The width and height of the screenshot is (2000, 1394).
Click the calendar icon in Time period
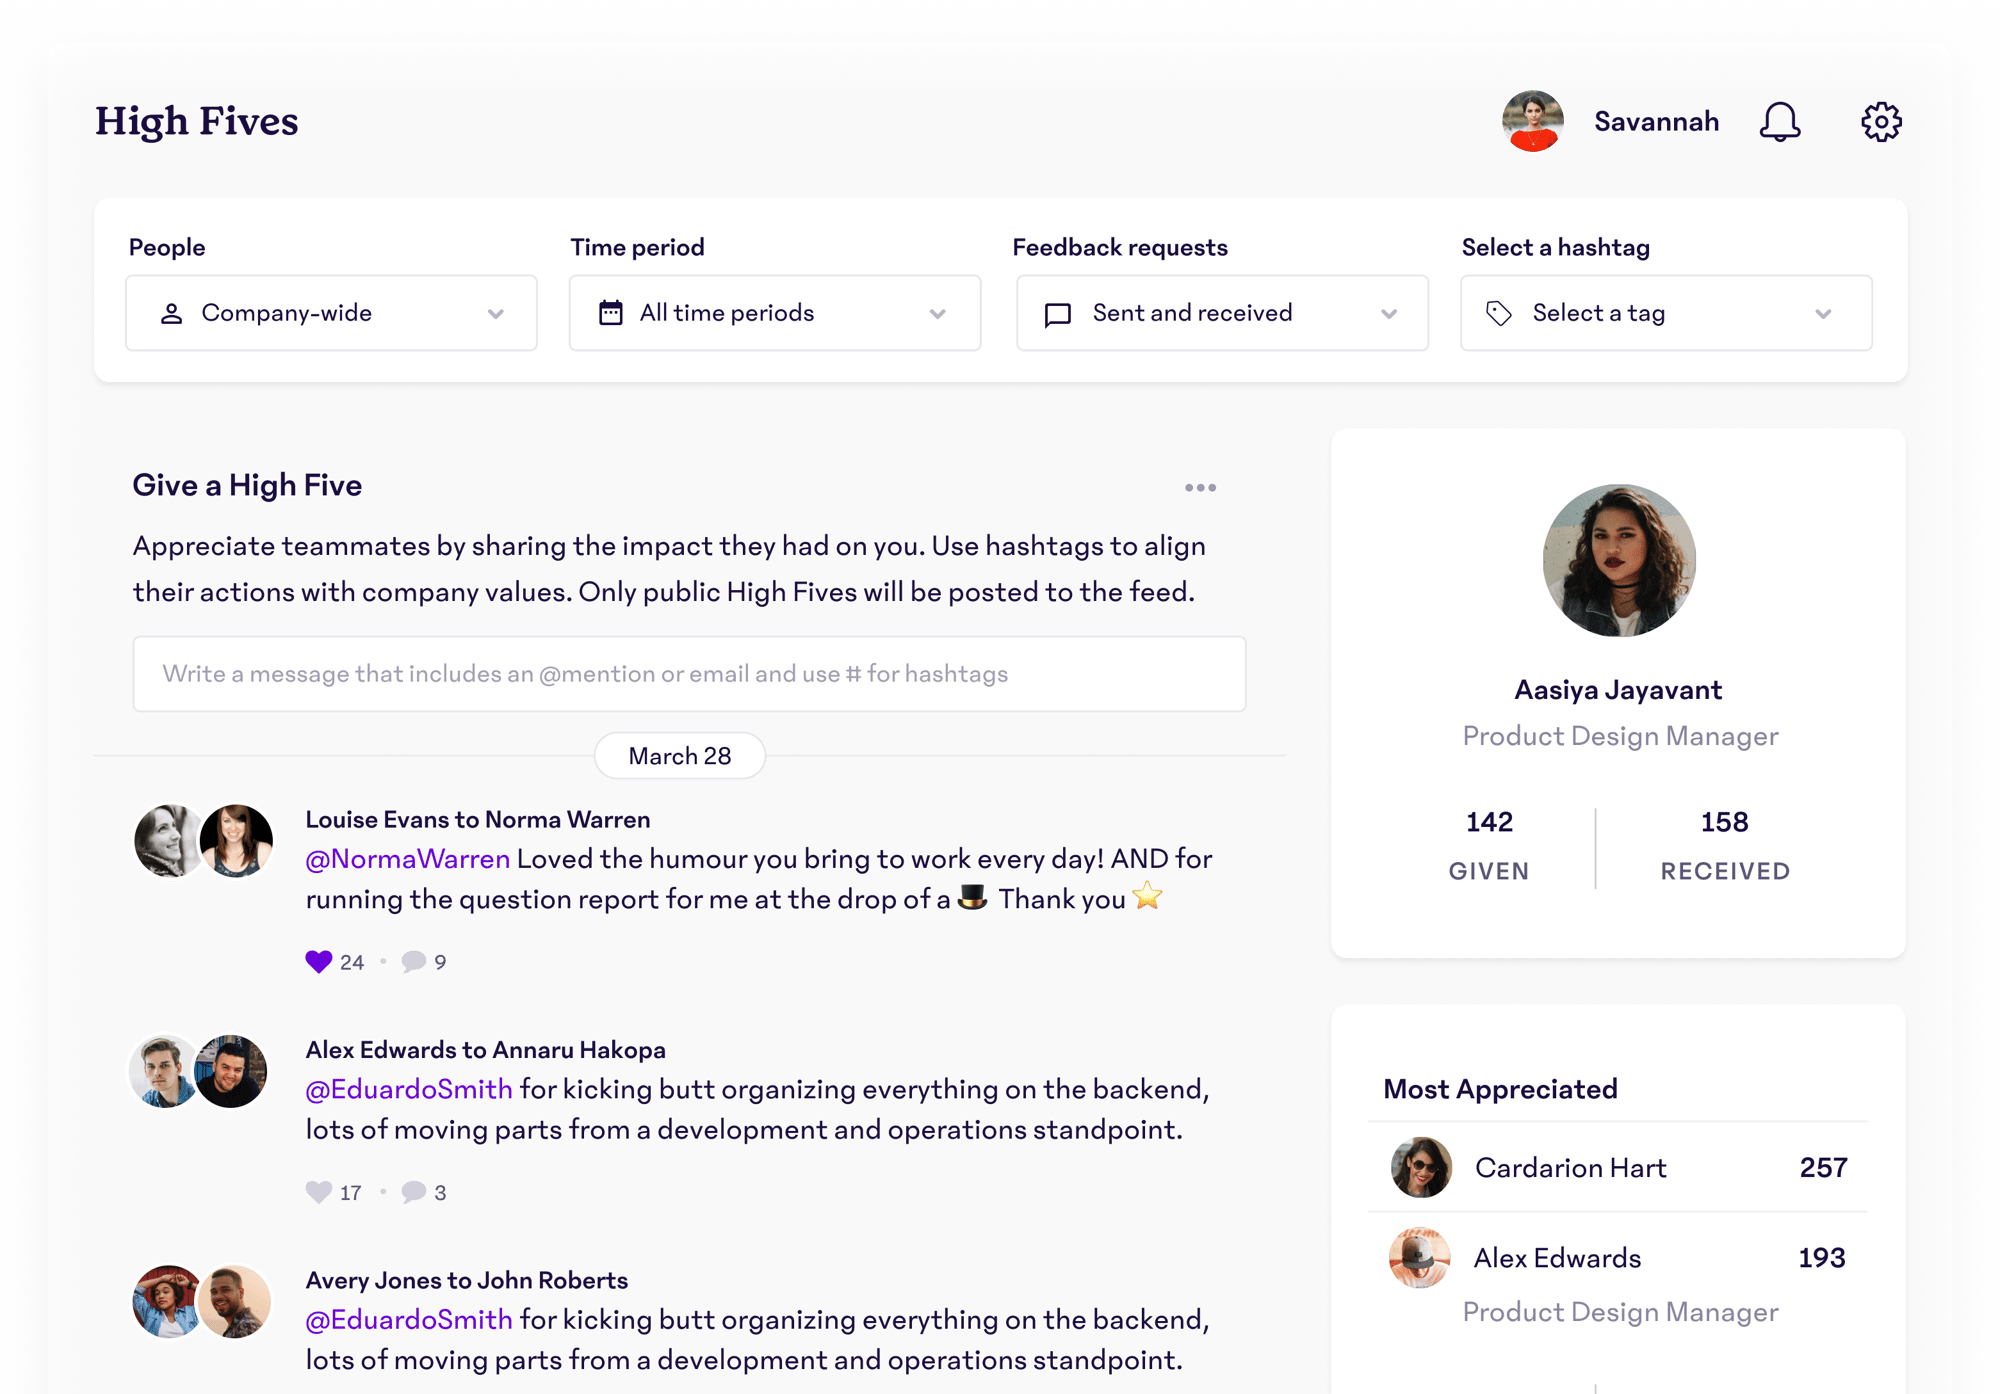click(610, 313)
